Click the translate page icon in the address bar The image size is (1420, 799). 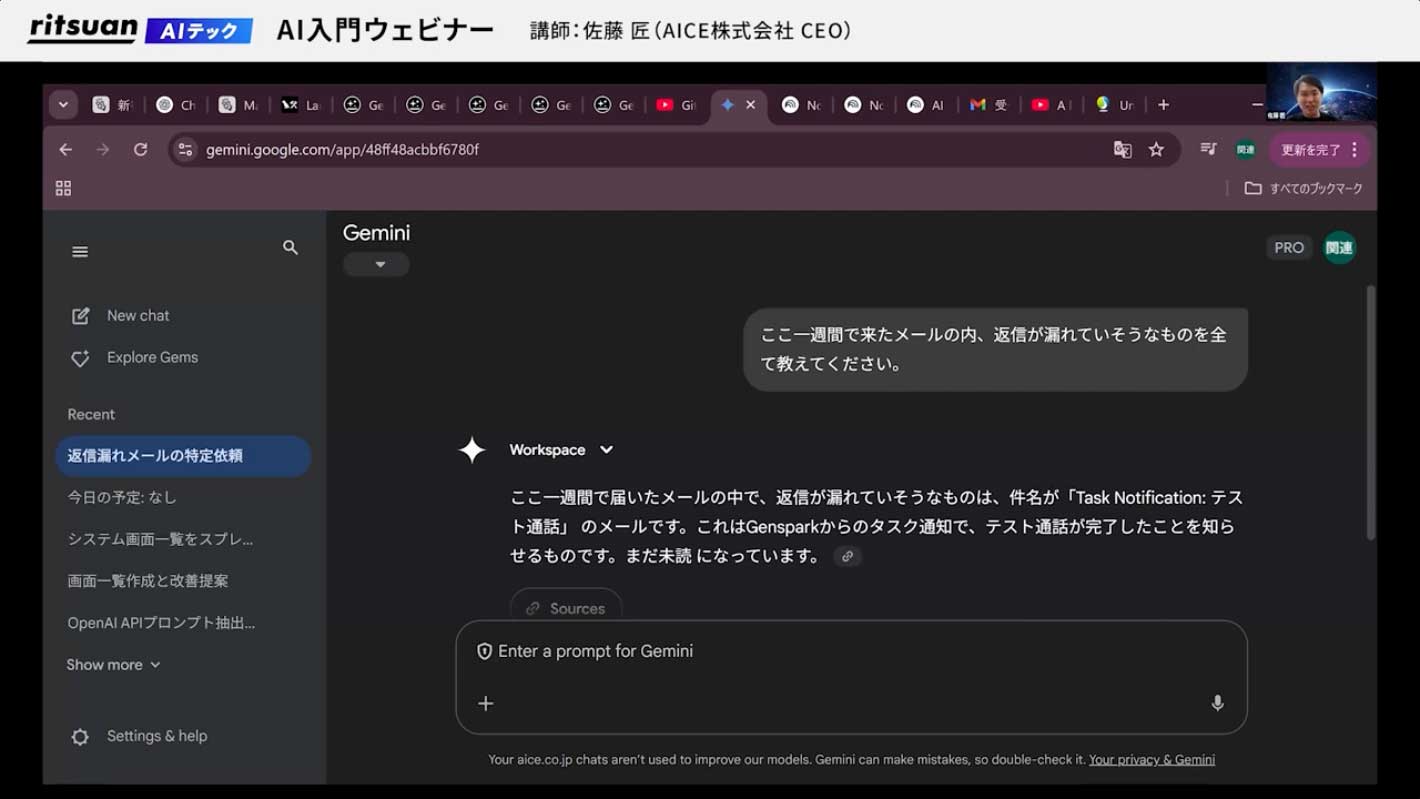click(1122, 149)
